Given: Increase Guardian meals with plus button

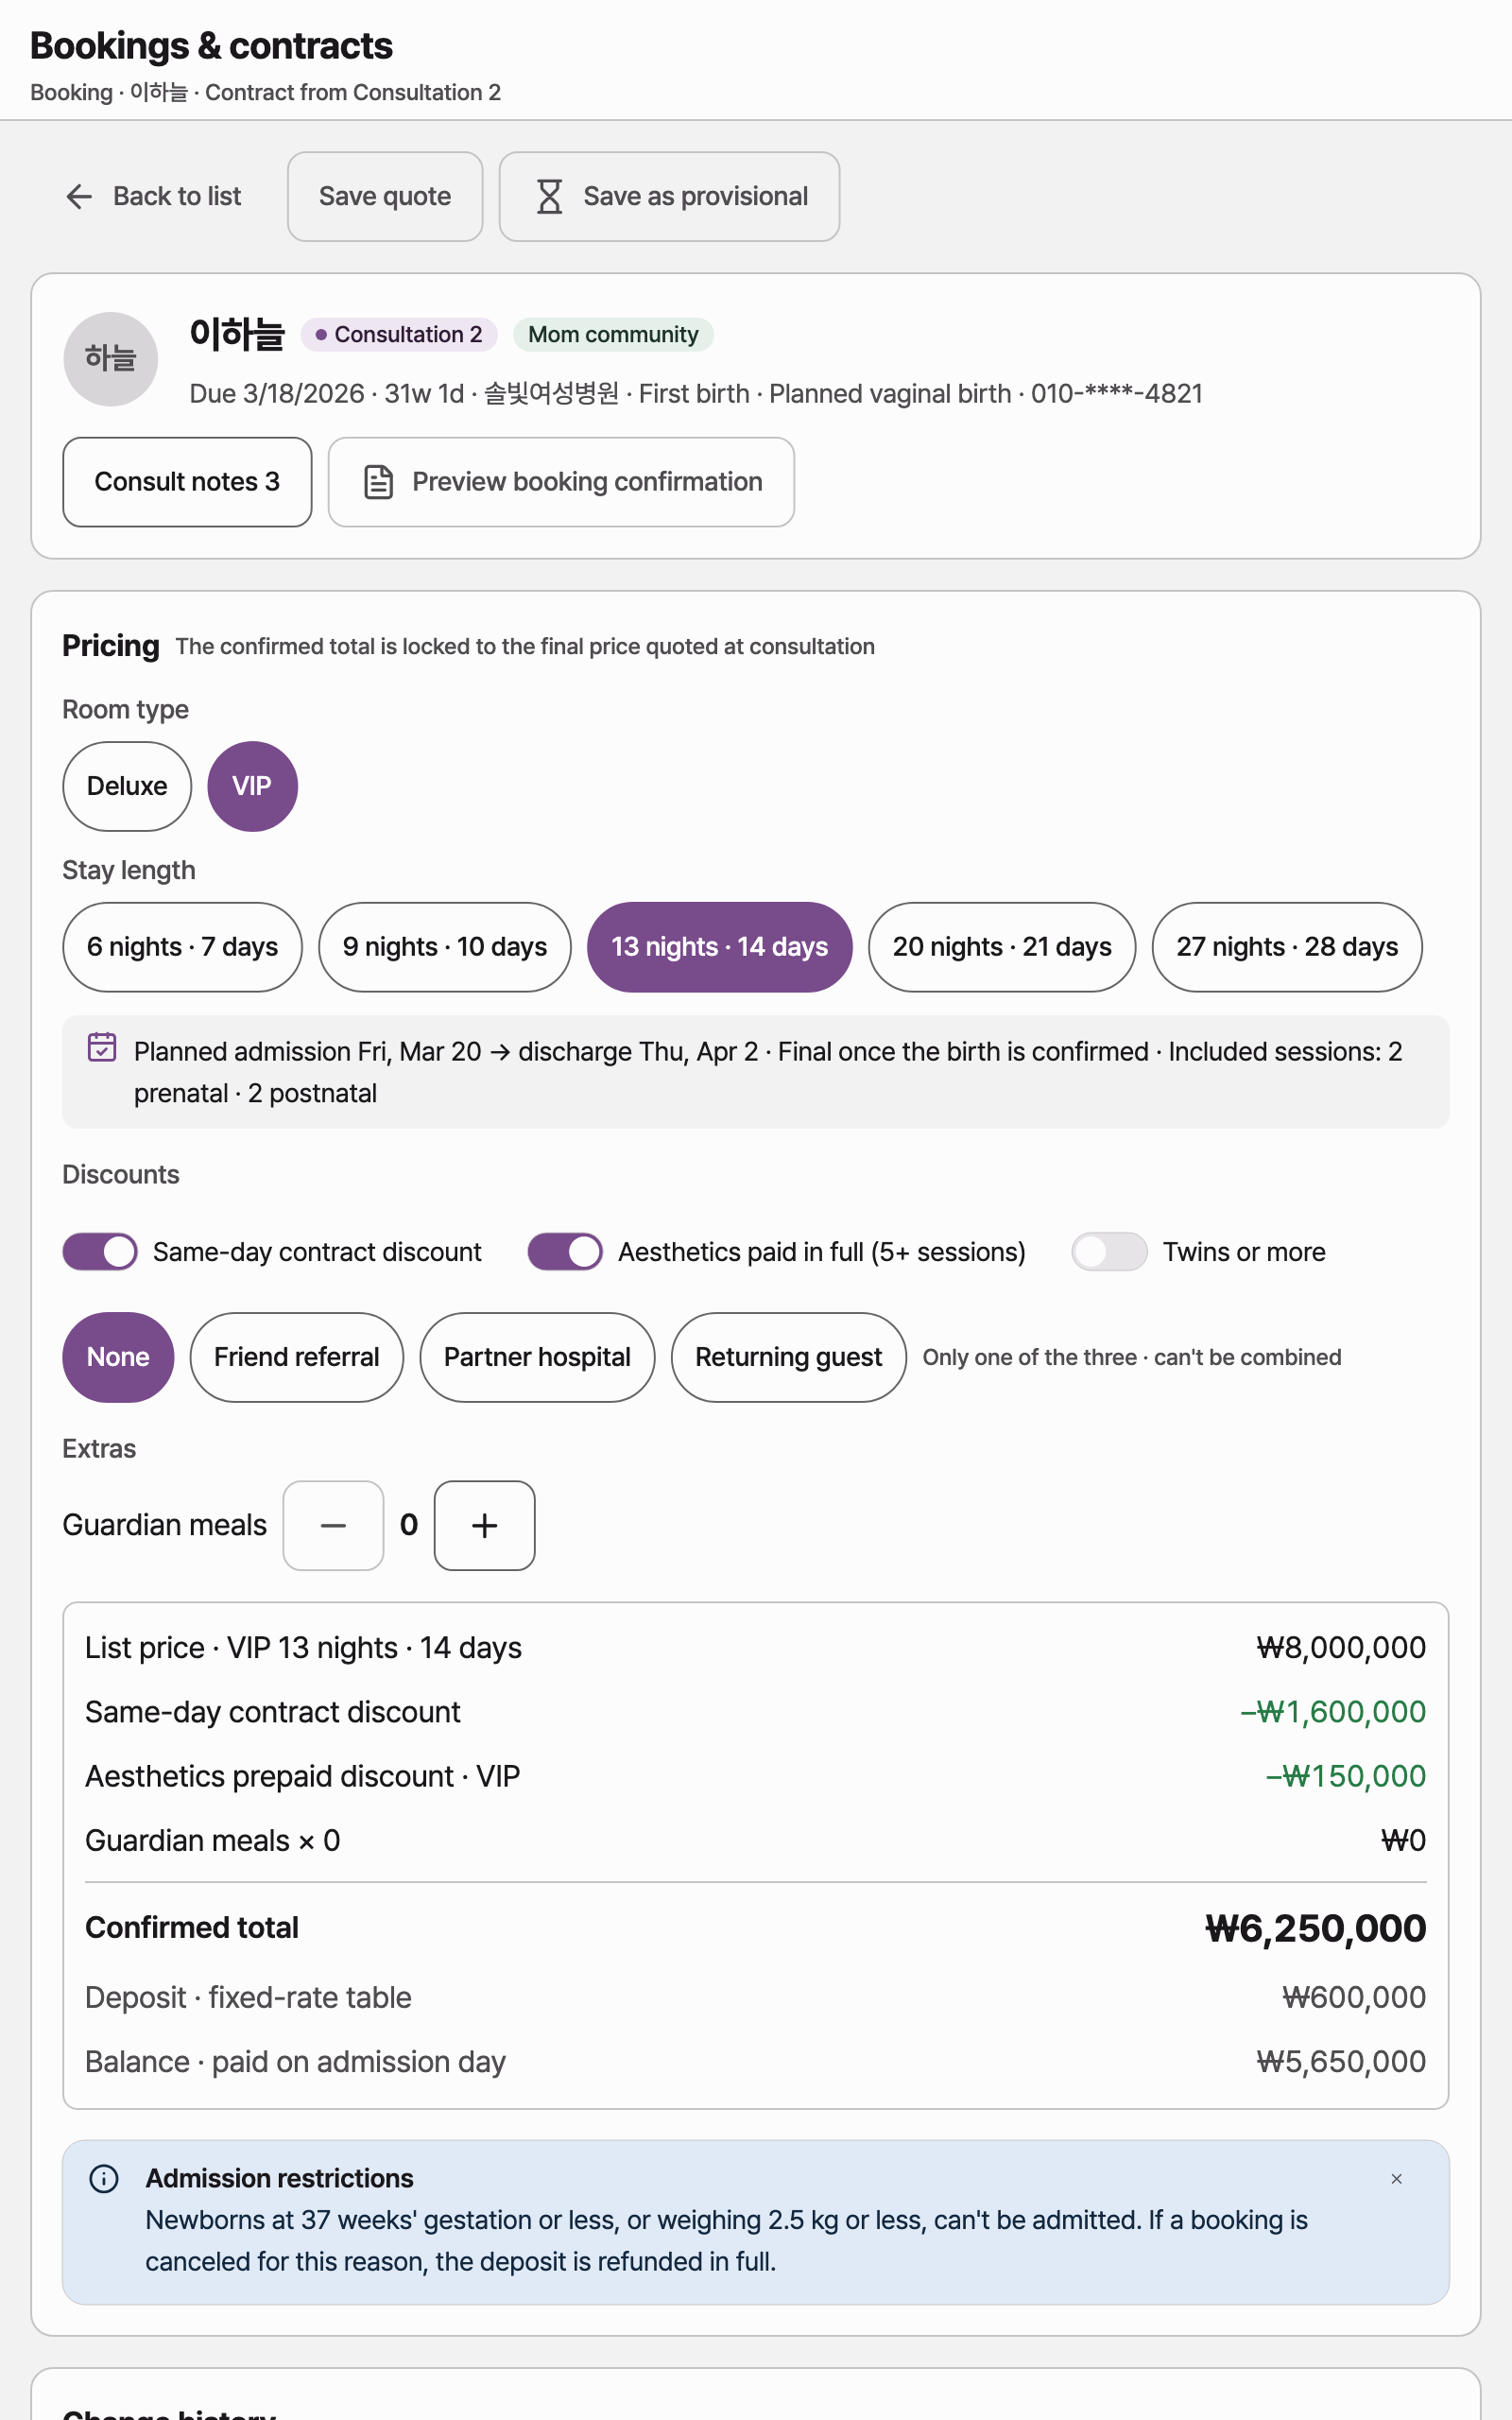Looking at the screenshot, I should (485, 1526).
